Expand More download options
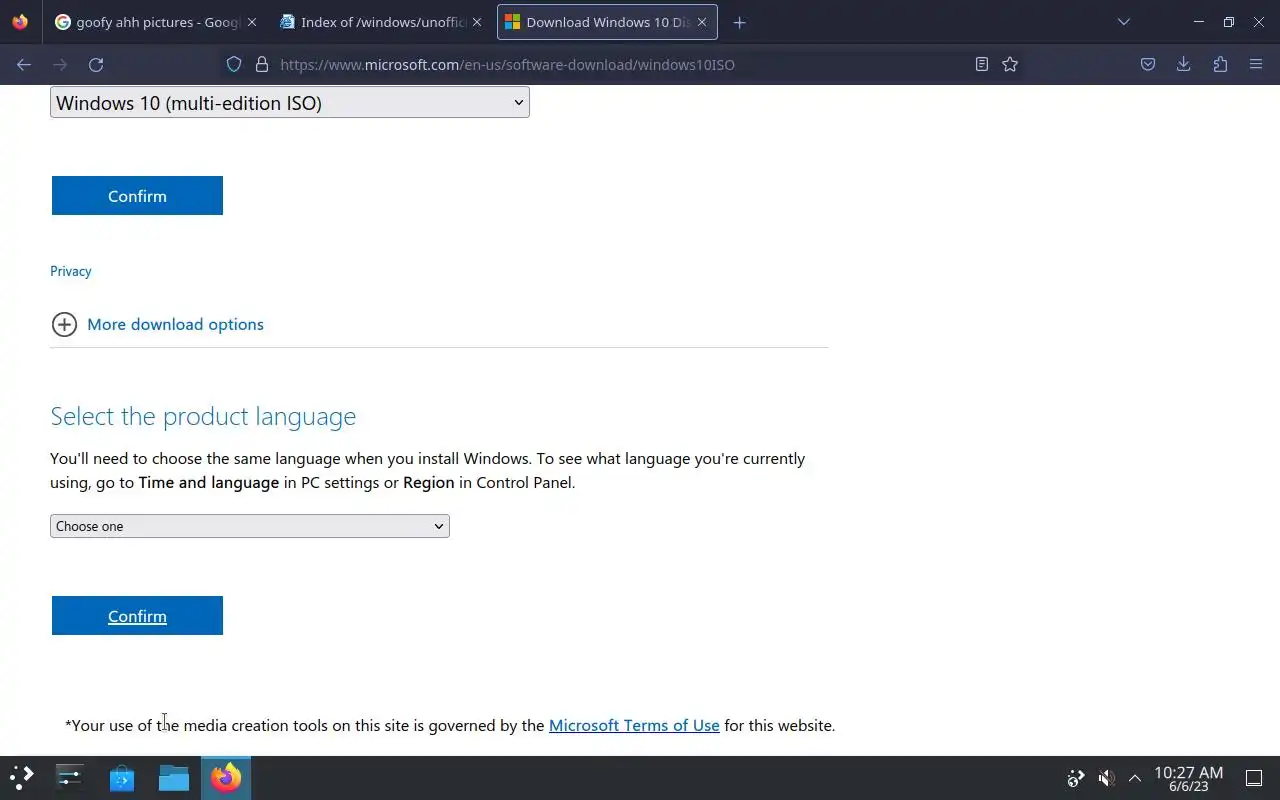The width and height of the screenshot is (1280, 800). pos(158,324)
